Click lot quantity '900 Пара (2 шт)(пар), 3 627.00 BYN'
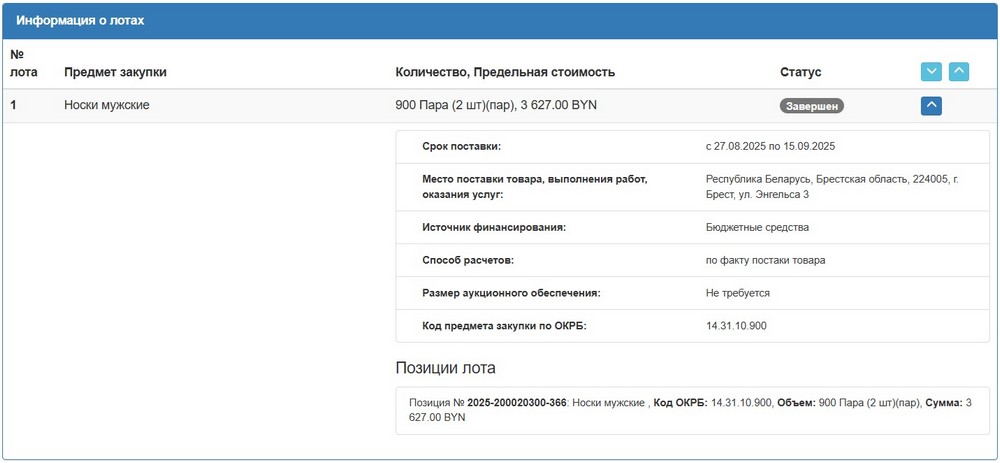This screenshot has height=463, width=1000. pyautogui.click(x=496, y=105)
